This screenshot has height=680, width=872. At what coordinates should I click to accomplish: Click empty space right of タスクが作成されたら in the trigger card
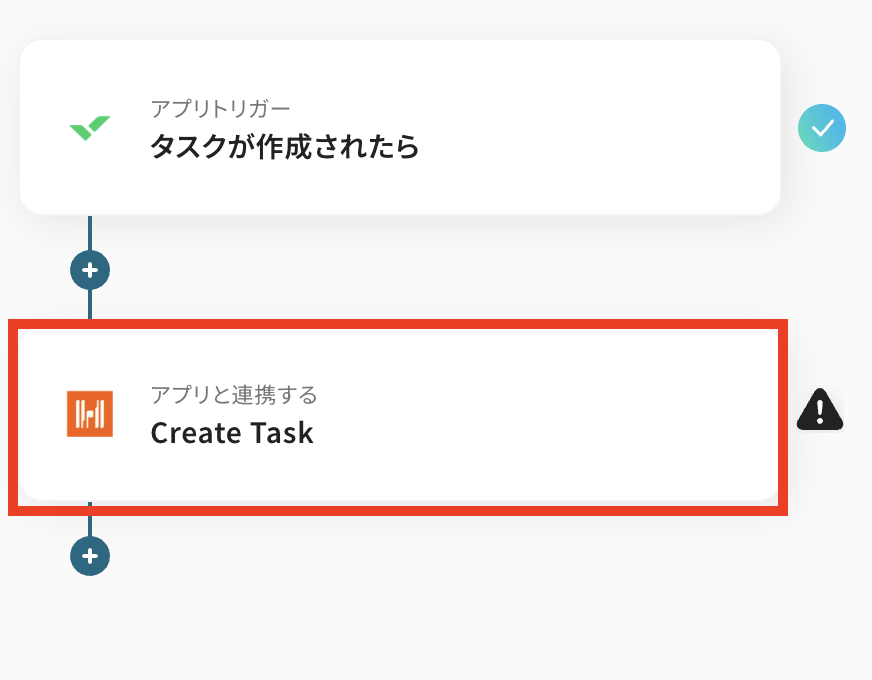(x=600, y=147)
